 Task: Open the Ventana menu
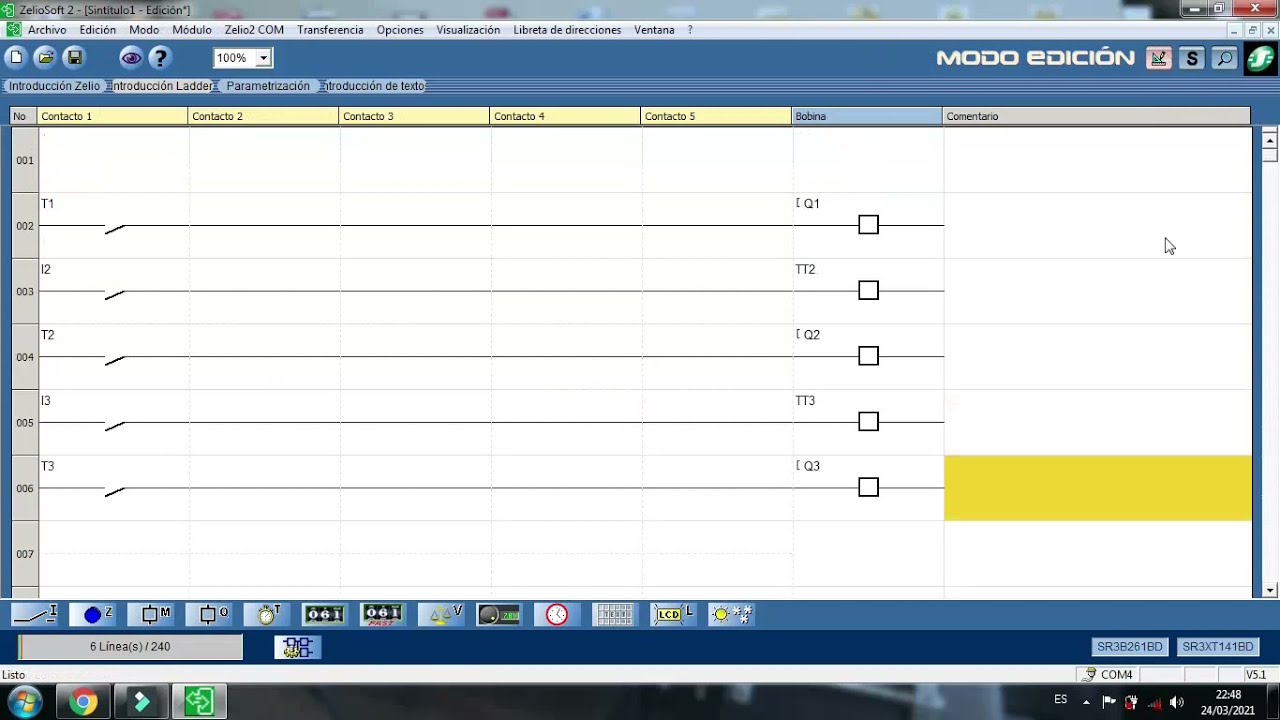coord(654,30)
